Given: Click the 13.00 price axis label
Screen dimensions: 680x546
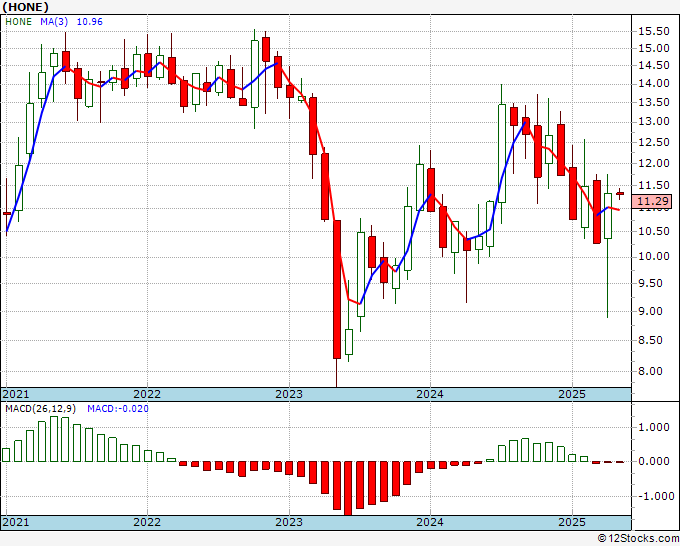Looking at the screenshot, I should tap(654, 121).
